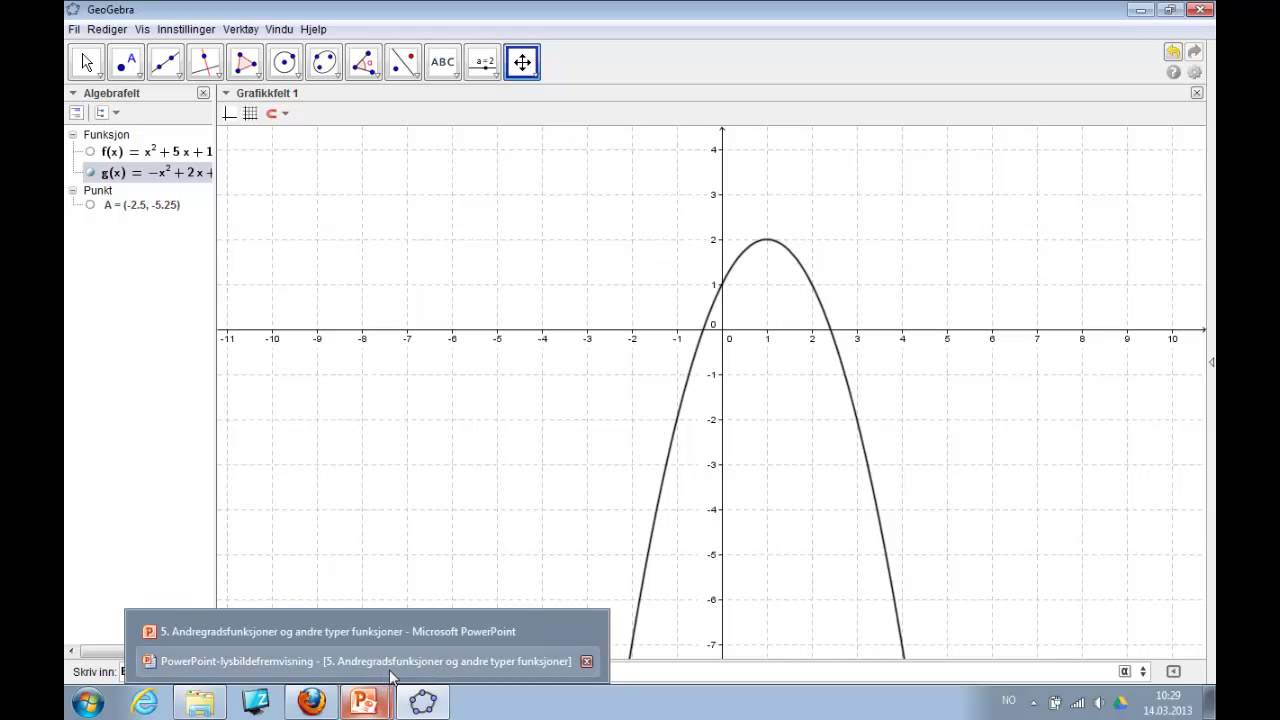The image size is (1280, 720).
Task: Click the volume speaker tray icon
Action: [1099, 703]
